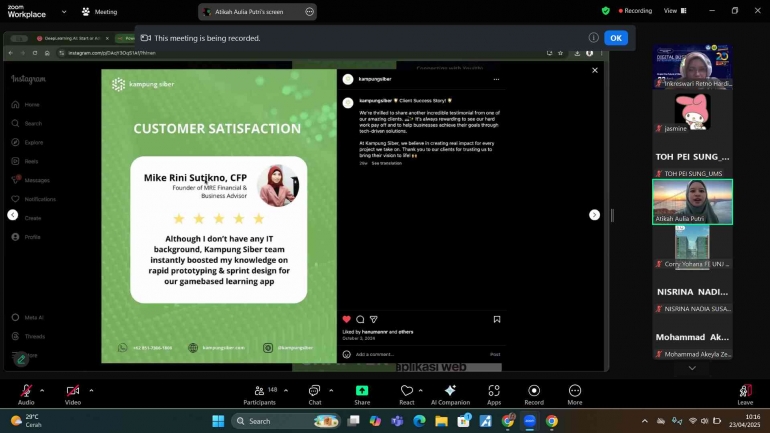The width and height of the screenshot is (770, 433).
Task: Save post with bookmark icon
Action: (x=497, y=319)
